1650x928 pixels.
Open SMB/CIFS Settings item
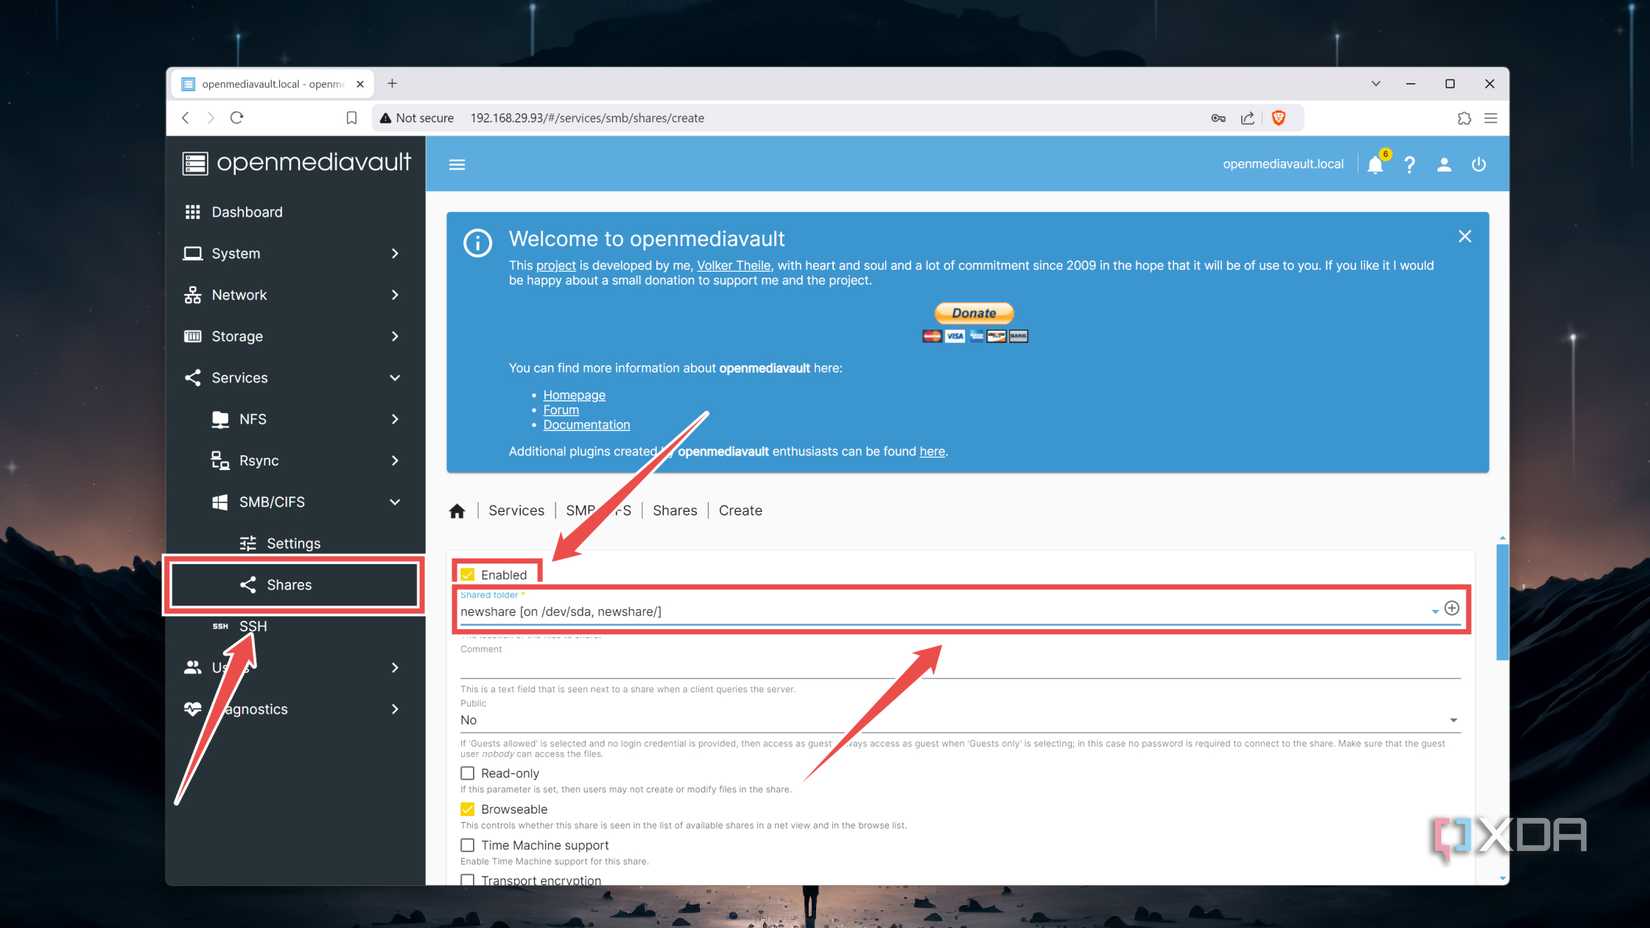295,544
